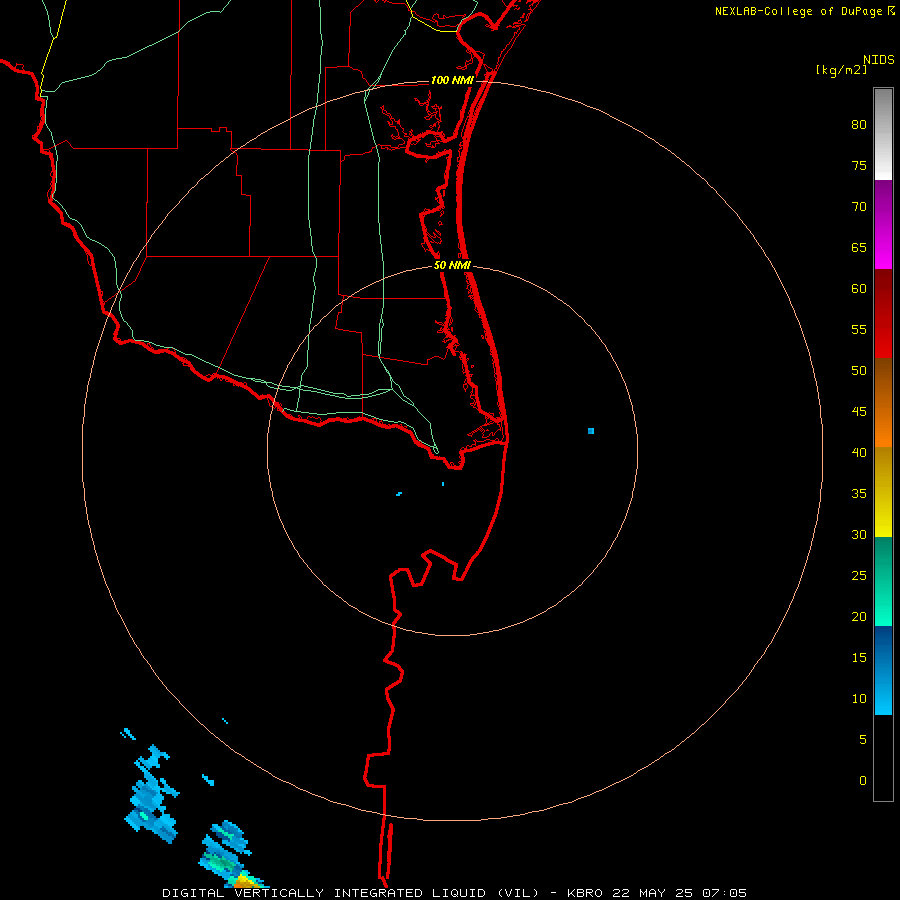
Task: Click the bright red segment of the color scale
Action: pyautogui.click(x=883, y=313)
